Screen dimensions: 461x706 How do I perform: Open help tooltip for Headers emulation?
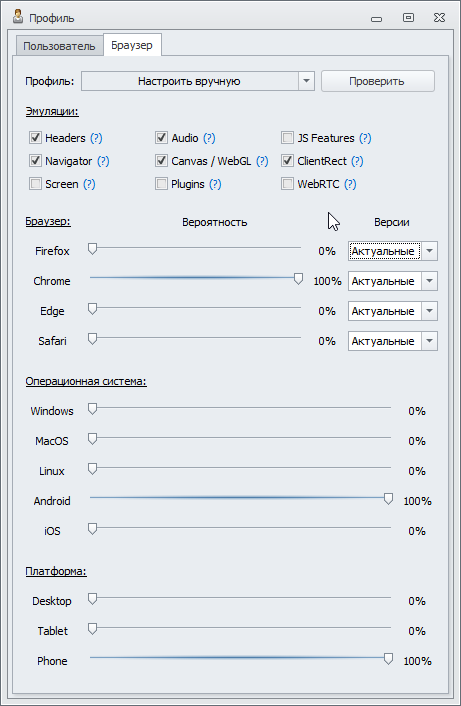click(x=96, y=138)
